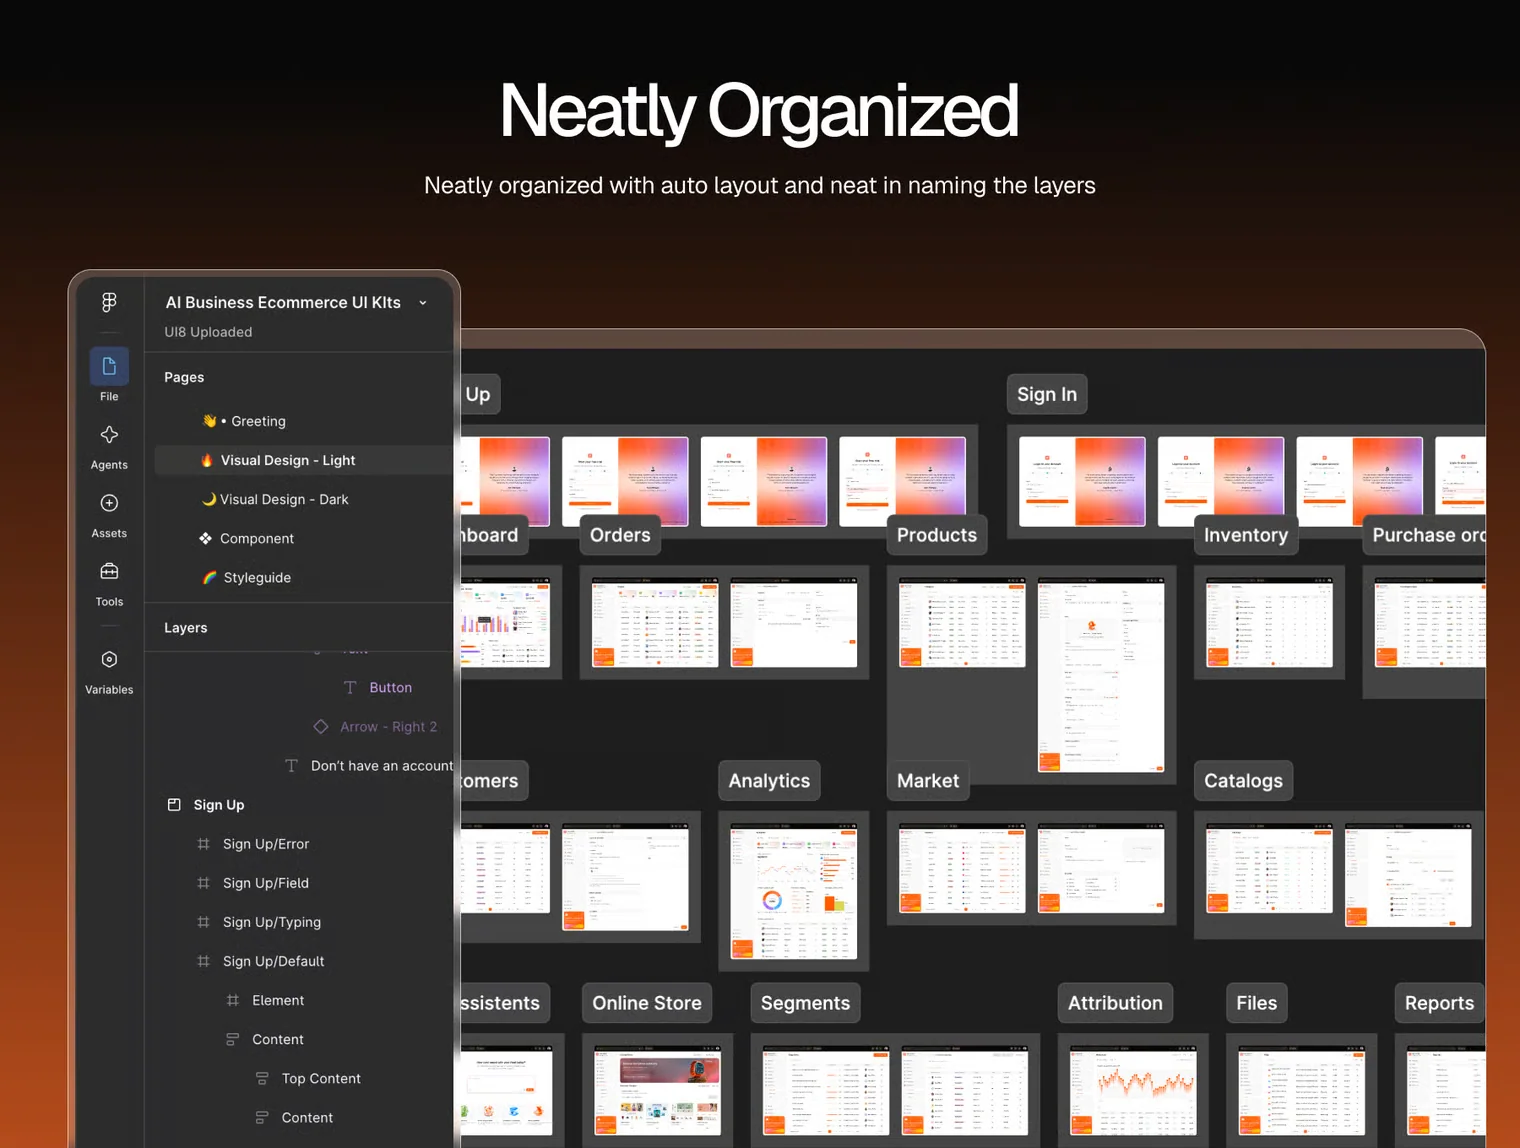This screenshot has width=1520, height=1148.
Task: Open the Agents sparkle icon
Action: (x=109, y=435)
